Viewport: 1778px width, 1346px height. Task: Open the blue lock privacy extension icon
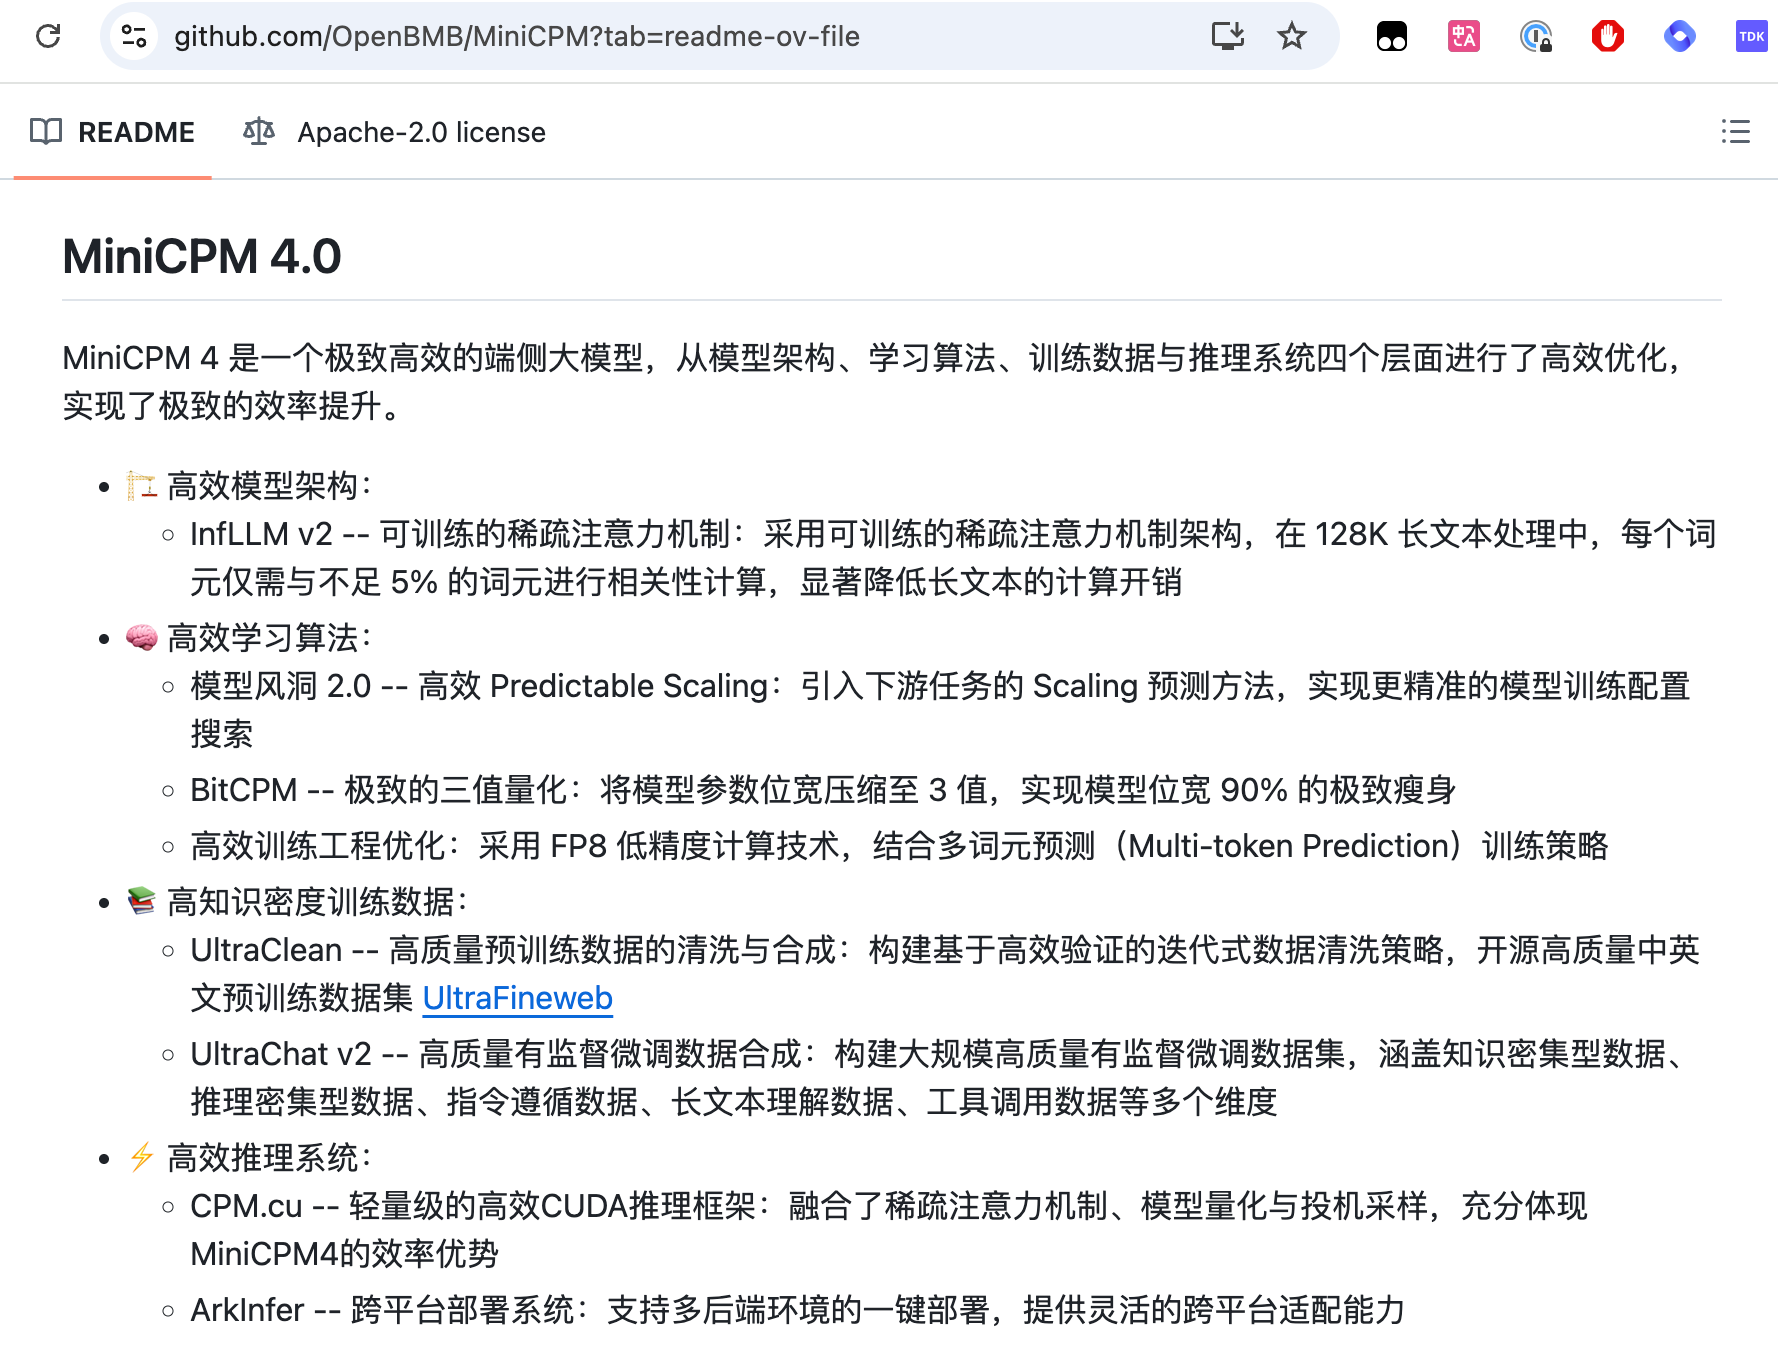coord(1536,37)
